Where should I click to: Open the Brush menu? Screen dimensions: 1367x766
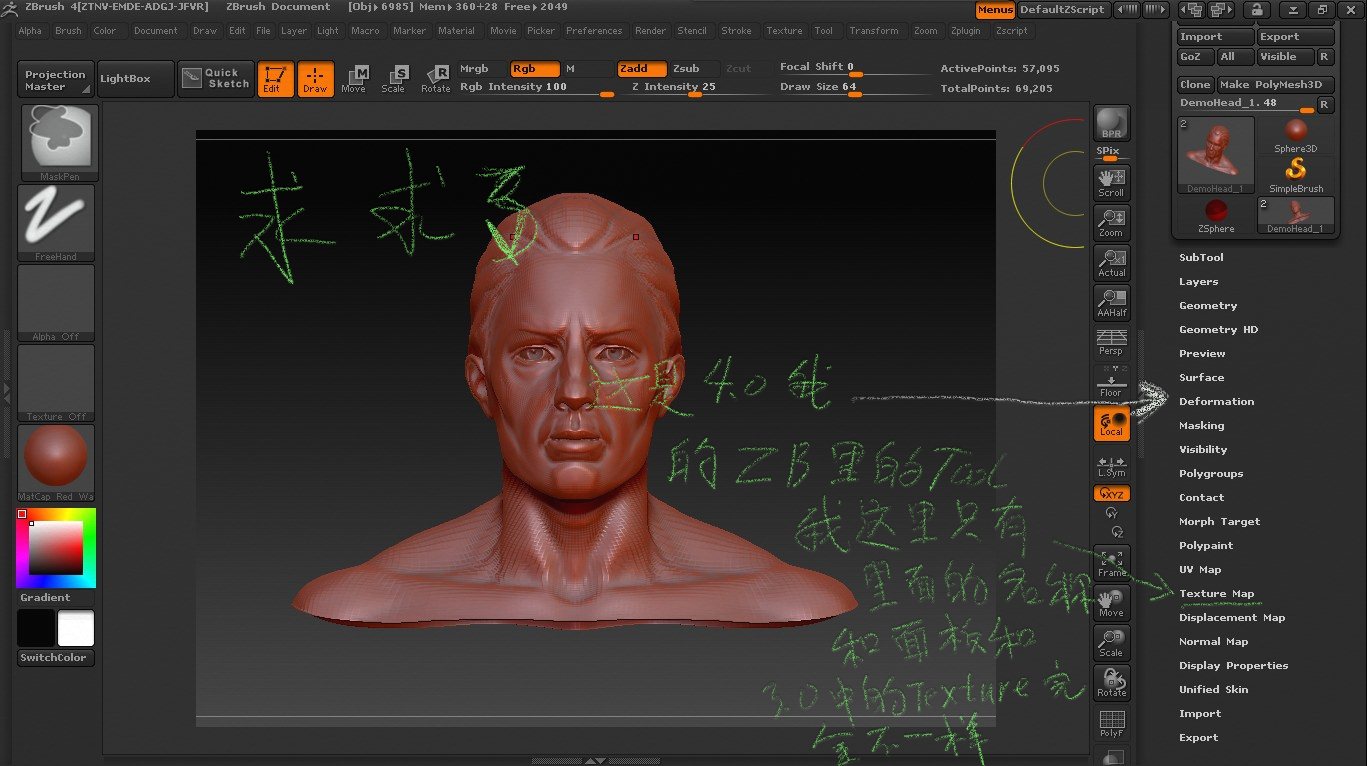[68, 31]
